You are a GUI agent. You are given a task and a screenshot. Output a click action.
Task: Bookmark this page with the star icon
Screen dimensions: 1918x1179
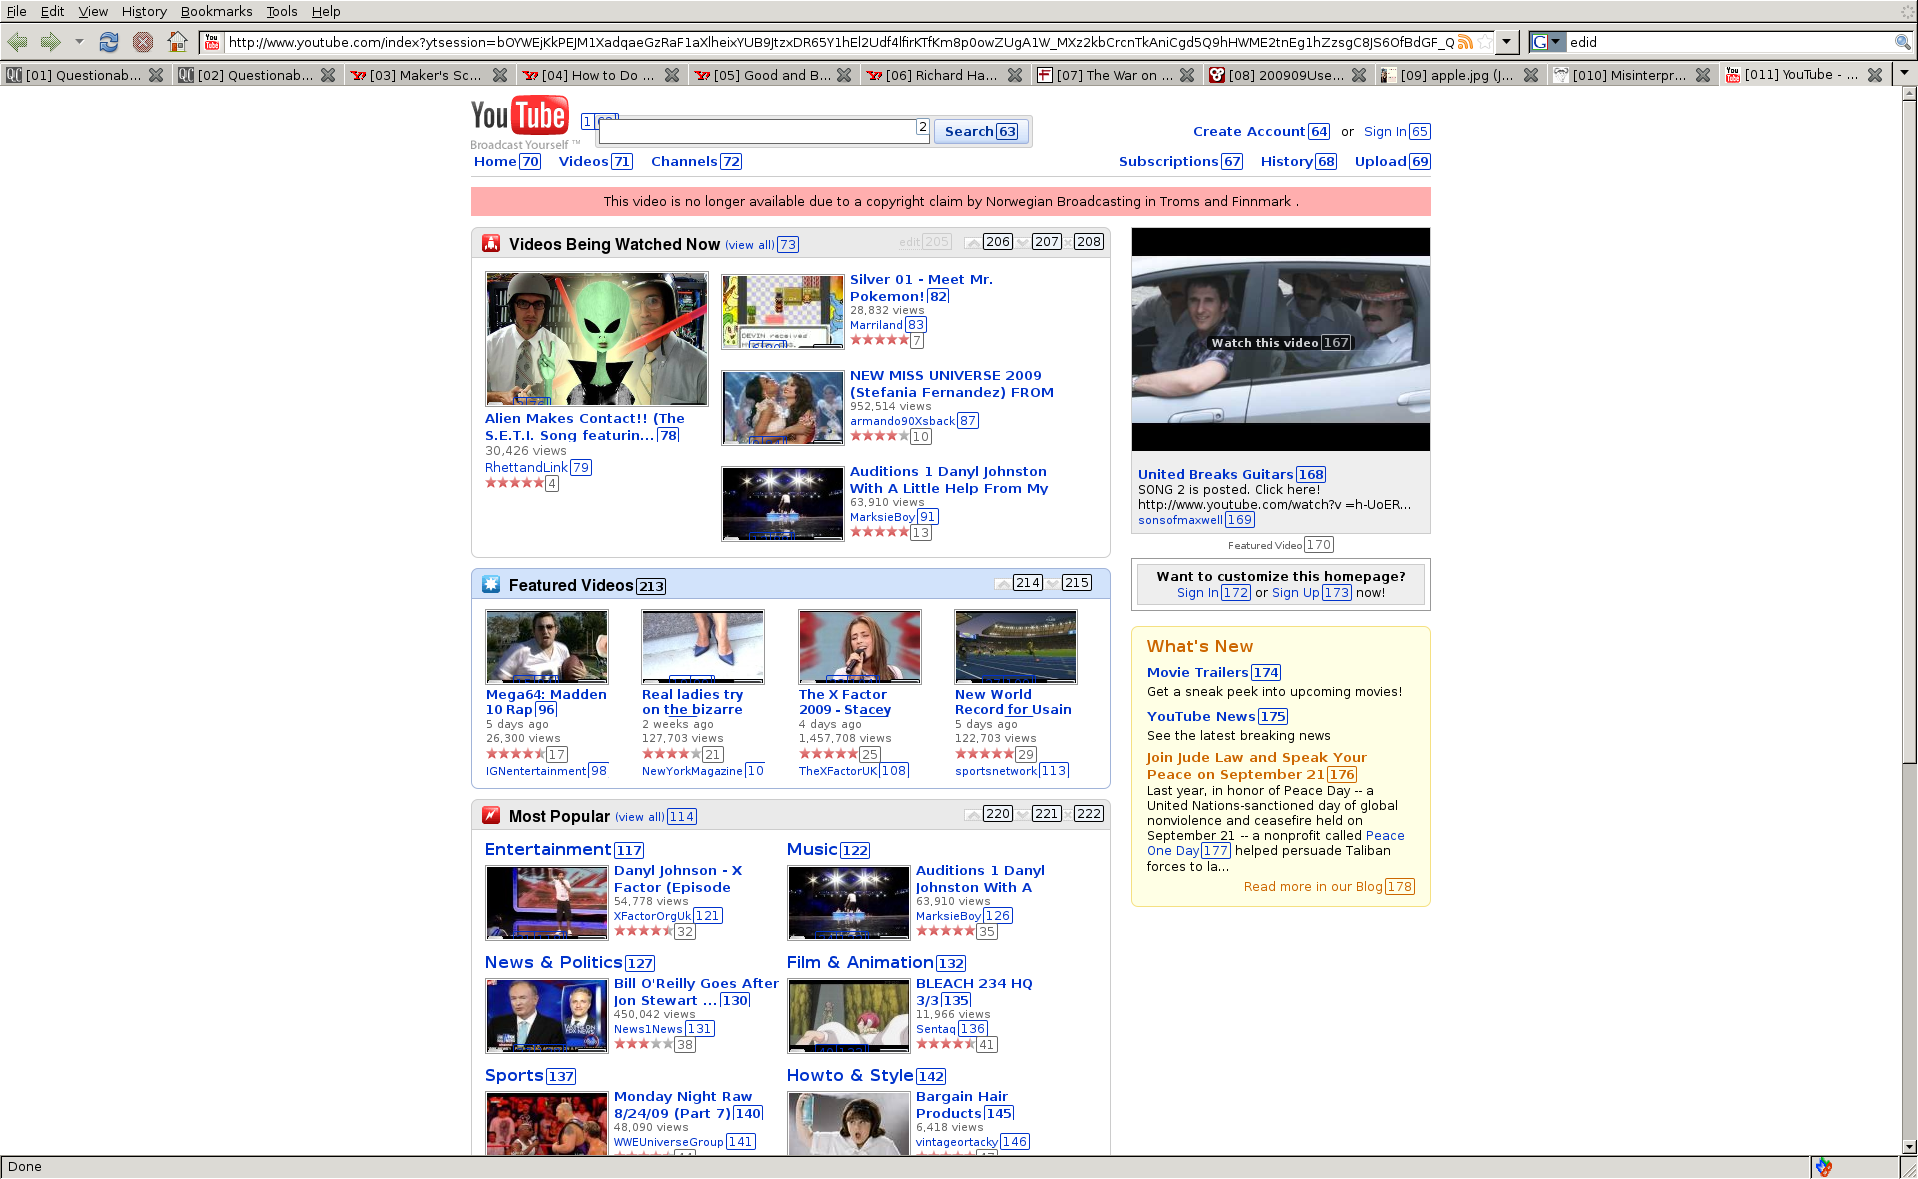[1485, 42]
